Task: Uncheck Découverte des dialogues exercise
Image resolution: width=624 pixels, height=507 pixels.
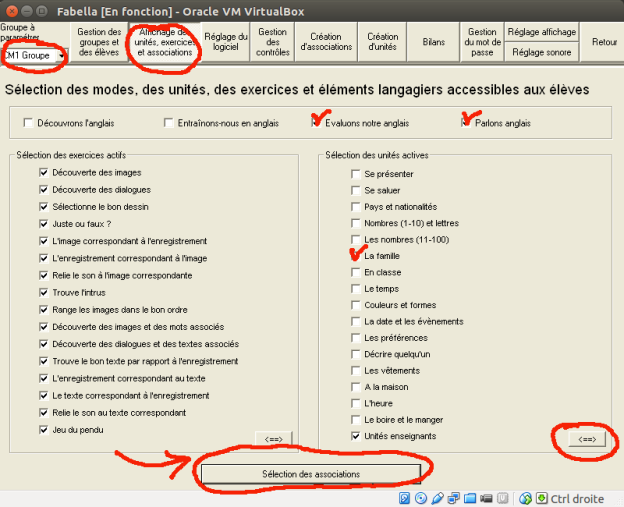Action: coord(44,189)
